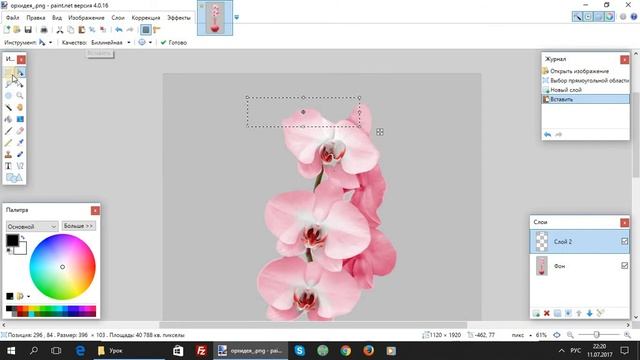
Task: Select the Rectangle Select tool
Action: point(9,73)
